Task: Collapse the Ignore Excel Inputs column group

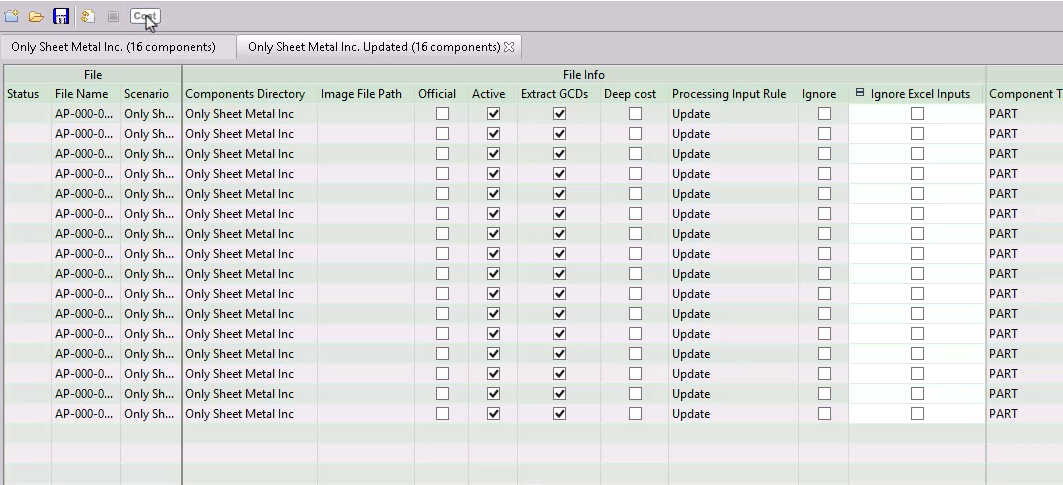Action: click(x=860, y=94)
